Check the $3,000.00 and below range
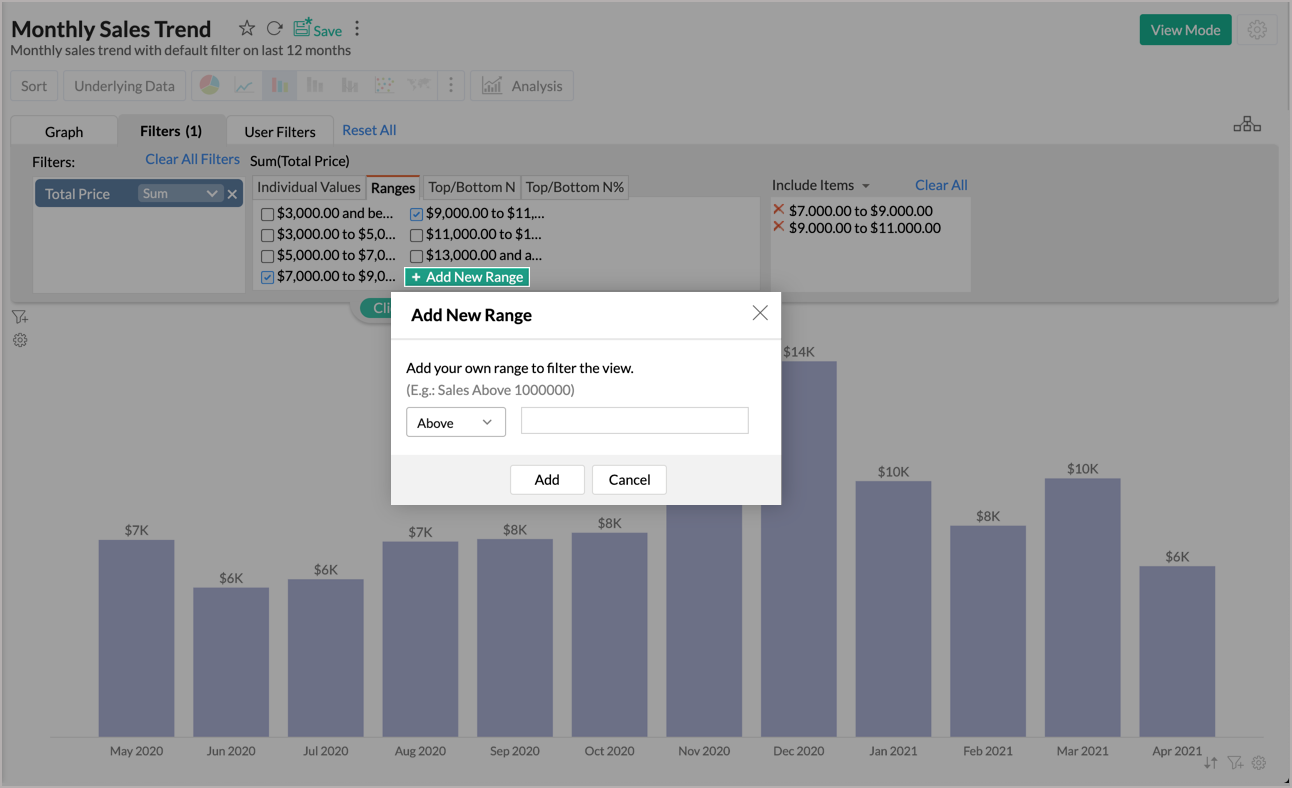 coord(267,213)
